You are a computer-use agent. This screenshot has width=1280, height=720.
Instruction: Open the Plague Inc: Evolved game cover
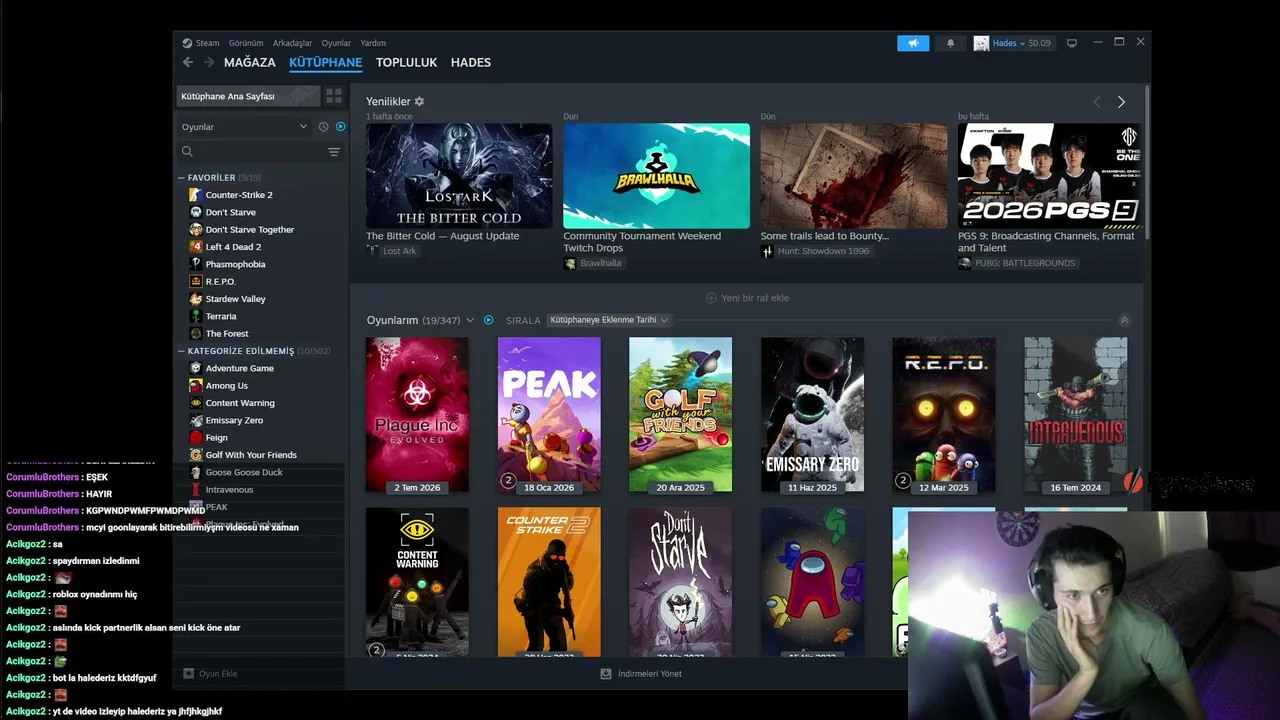(x=417, y=415)
